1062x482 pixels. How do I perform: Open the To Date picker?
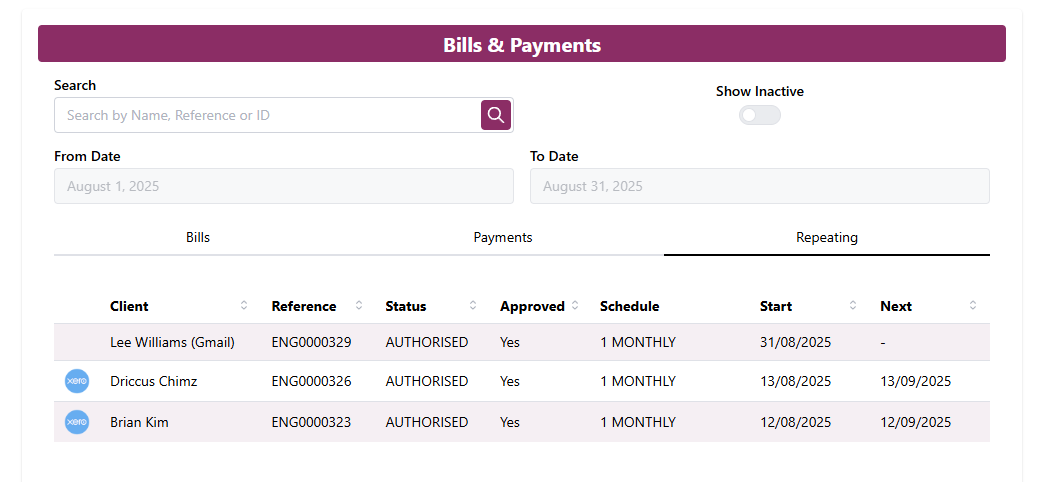[x=759, y=186]
